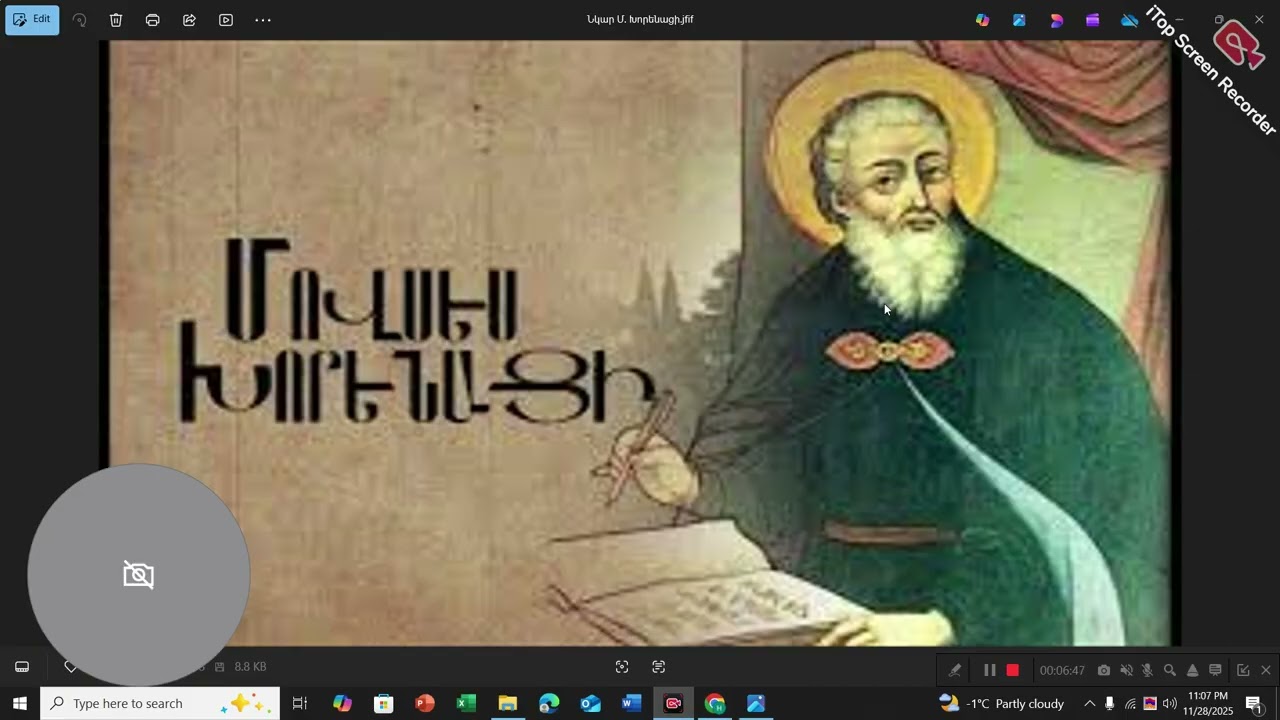Take a screenshot with recorder camera icon
This screenshot has width=1280, height=720.
1104,670
